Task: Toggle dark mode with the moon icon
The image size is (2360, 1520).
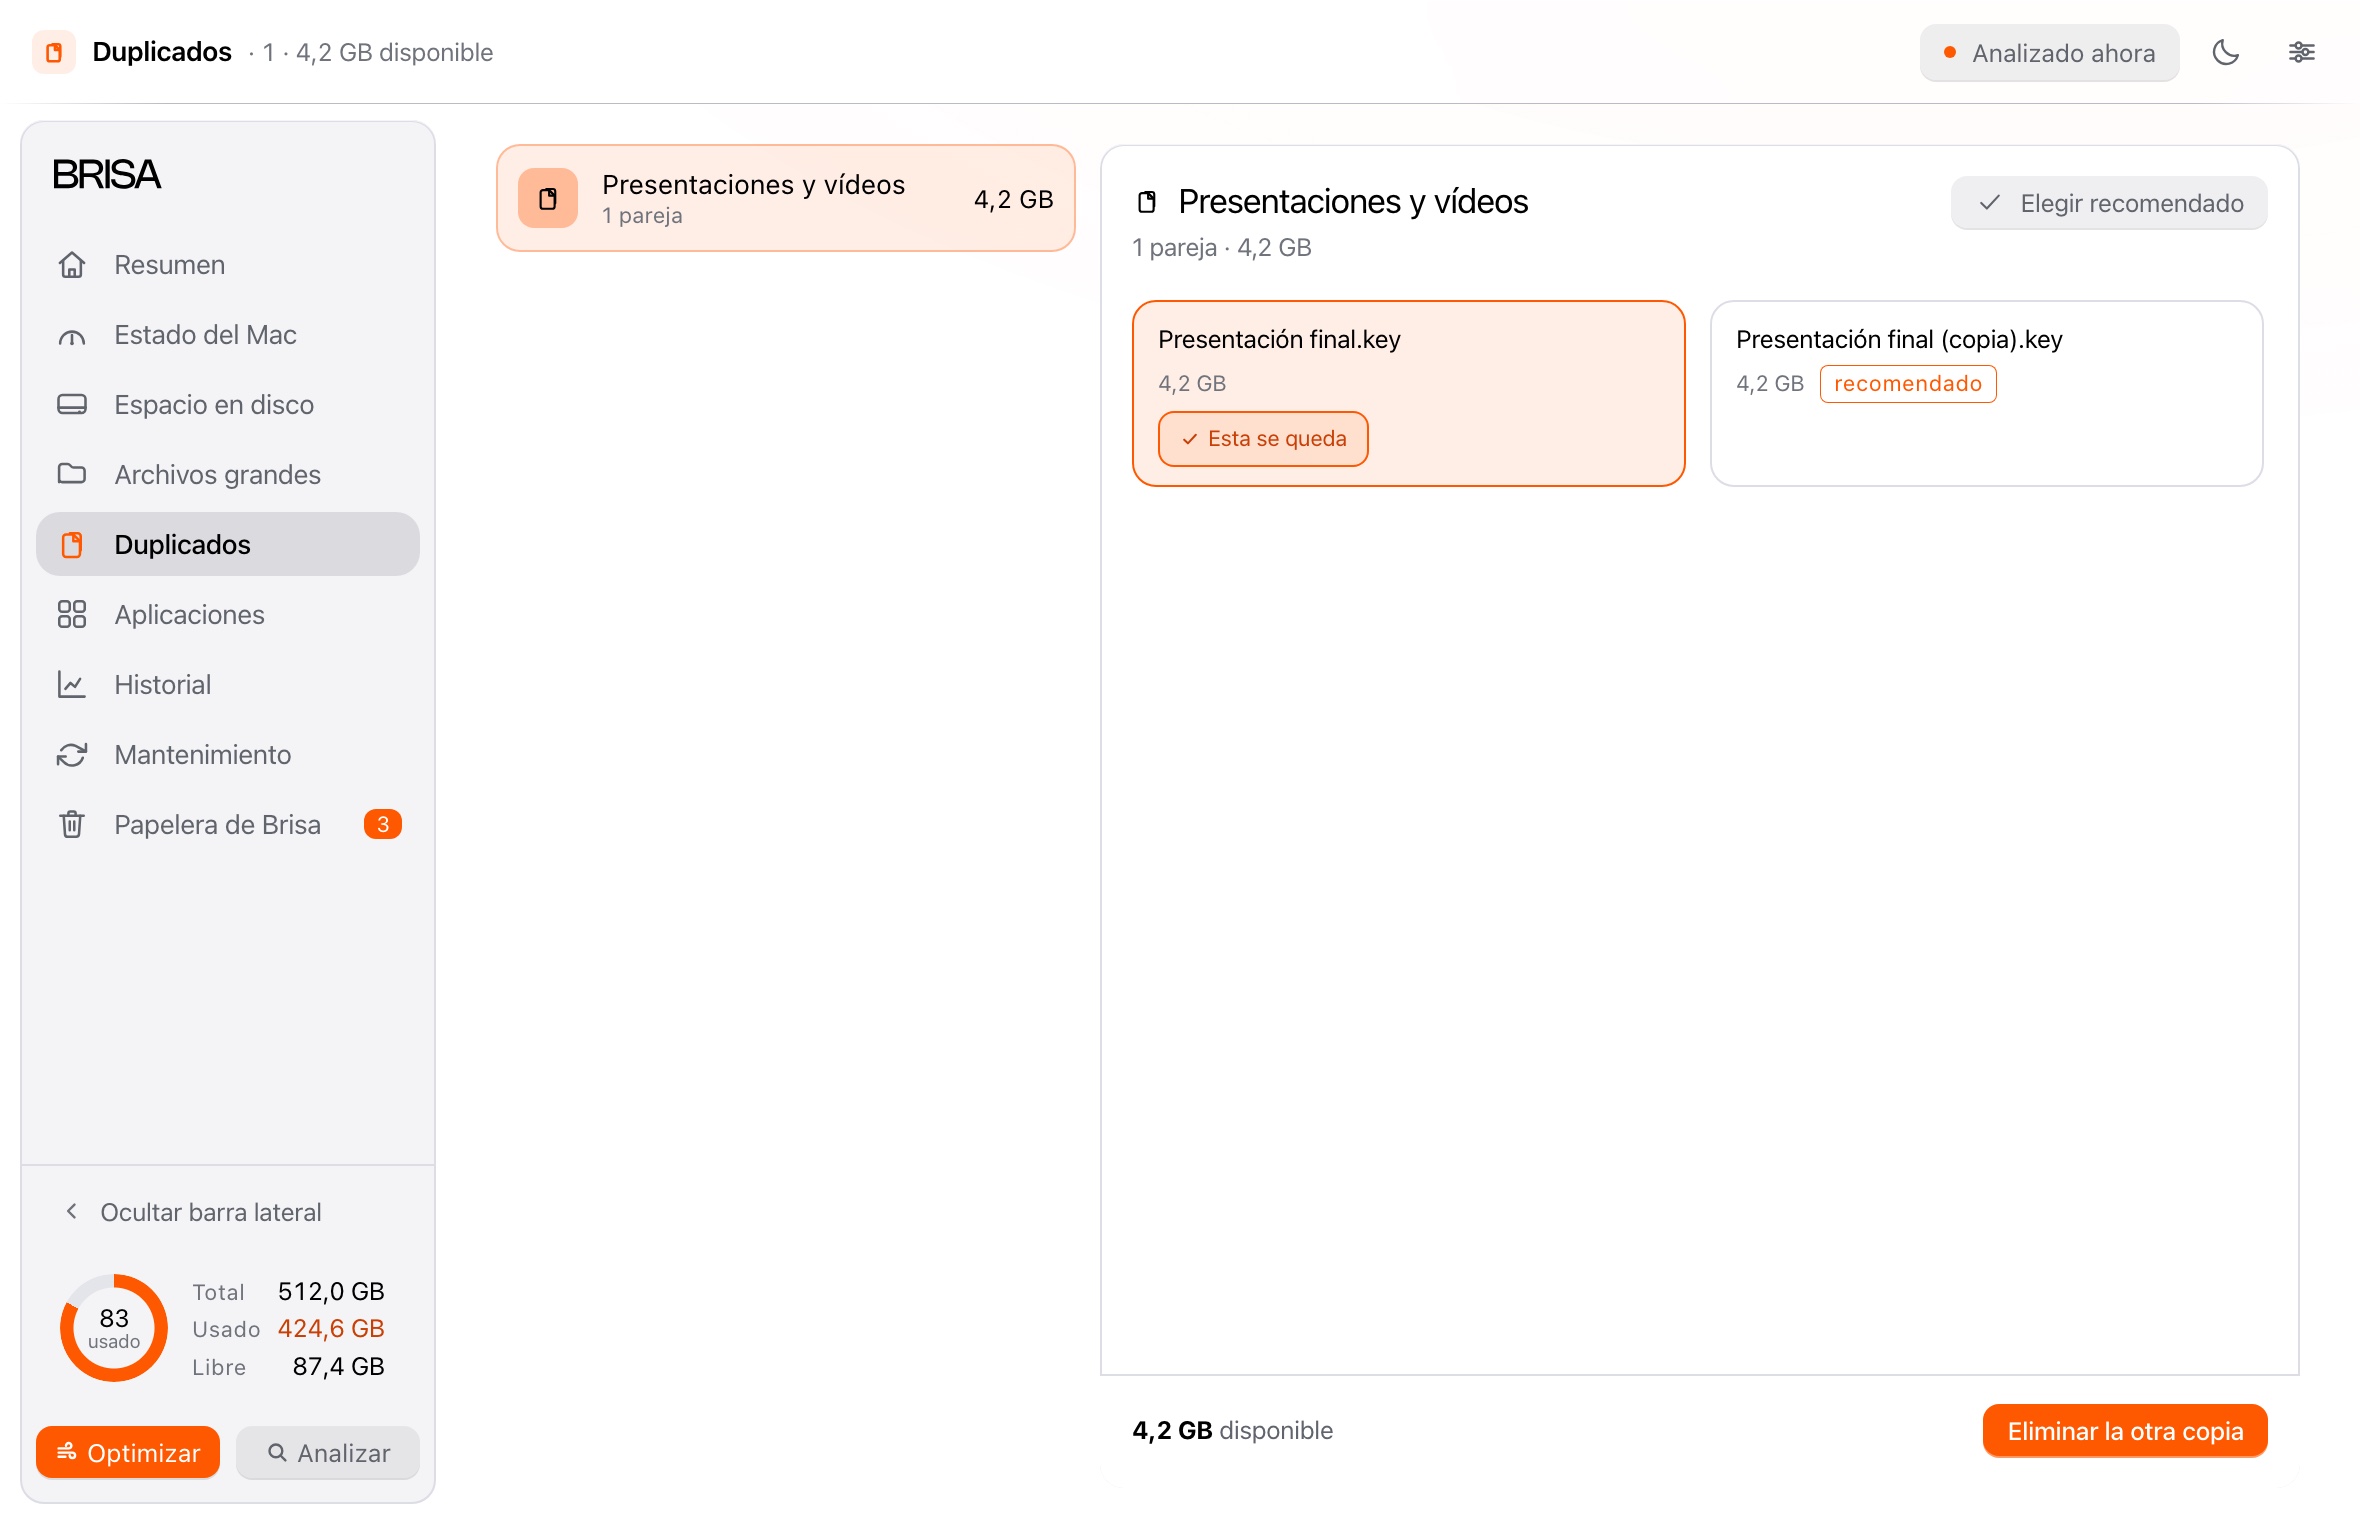Action: 2225,52
